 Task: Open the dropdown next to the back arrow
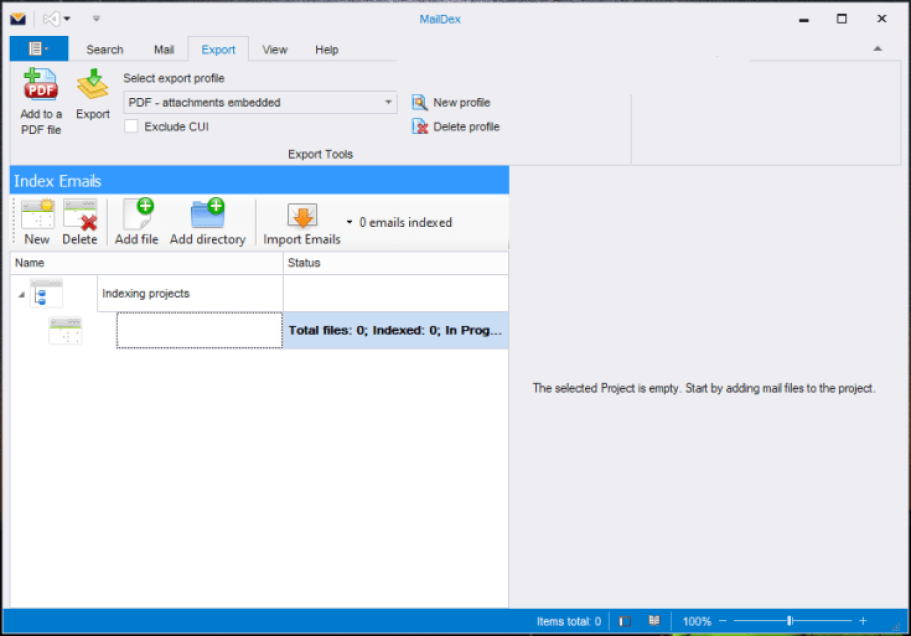pos(67,19)
